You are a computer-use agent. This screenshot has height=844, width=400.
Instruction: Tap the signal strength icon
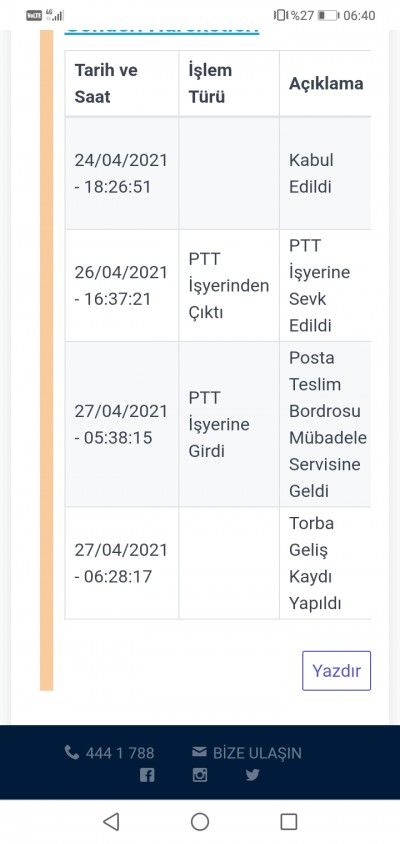point(55,15)
